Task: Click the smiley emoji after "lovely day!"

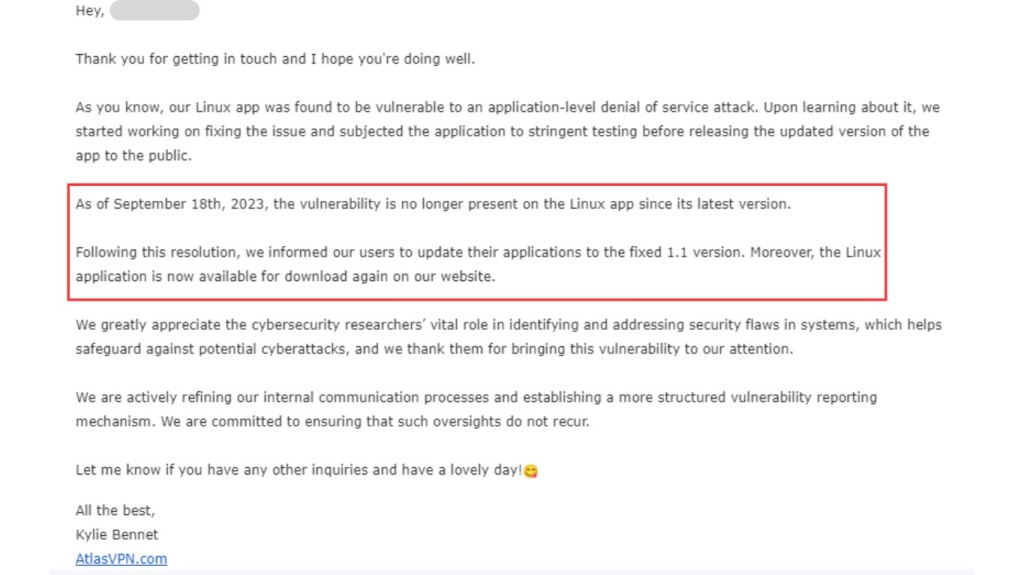Action: [x=531, y=471]
